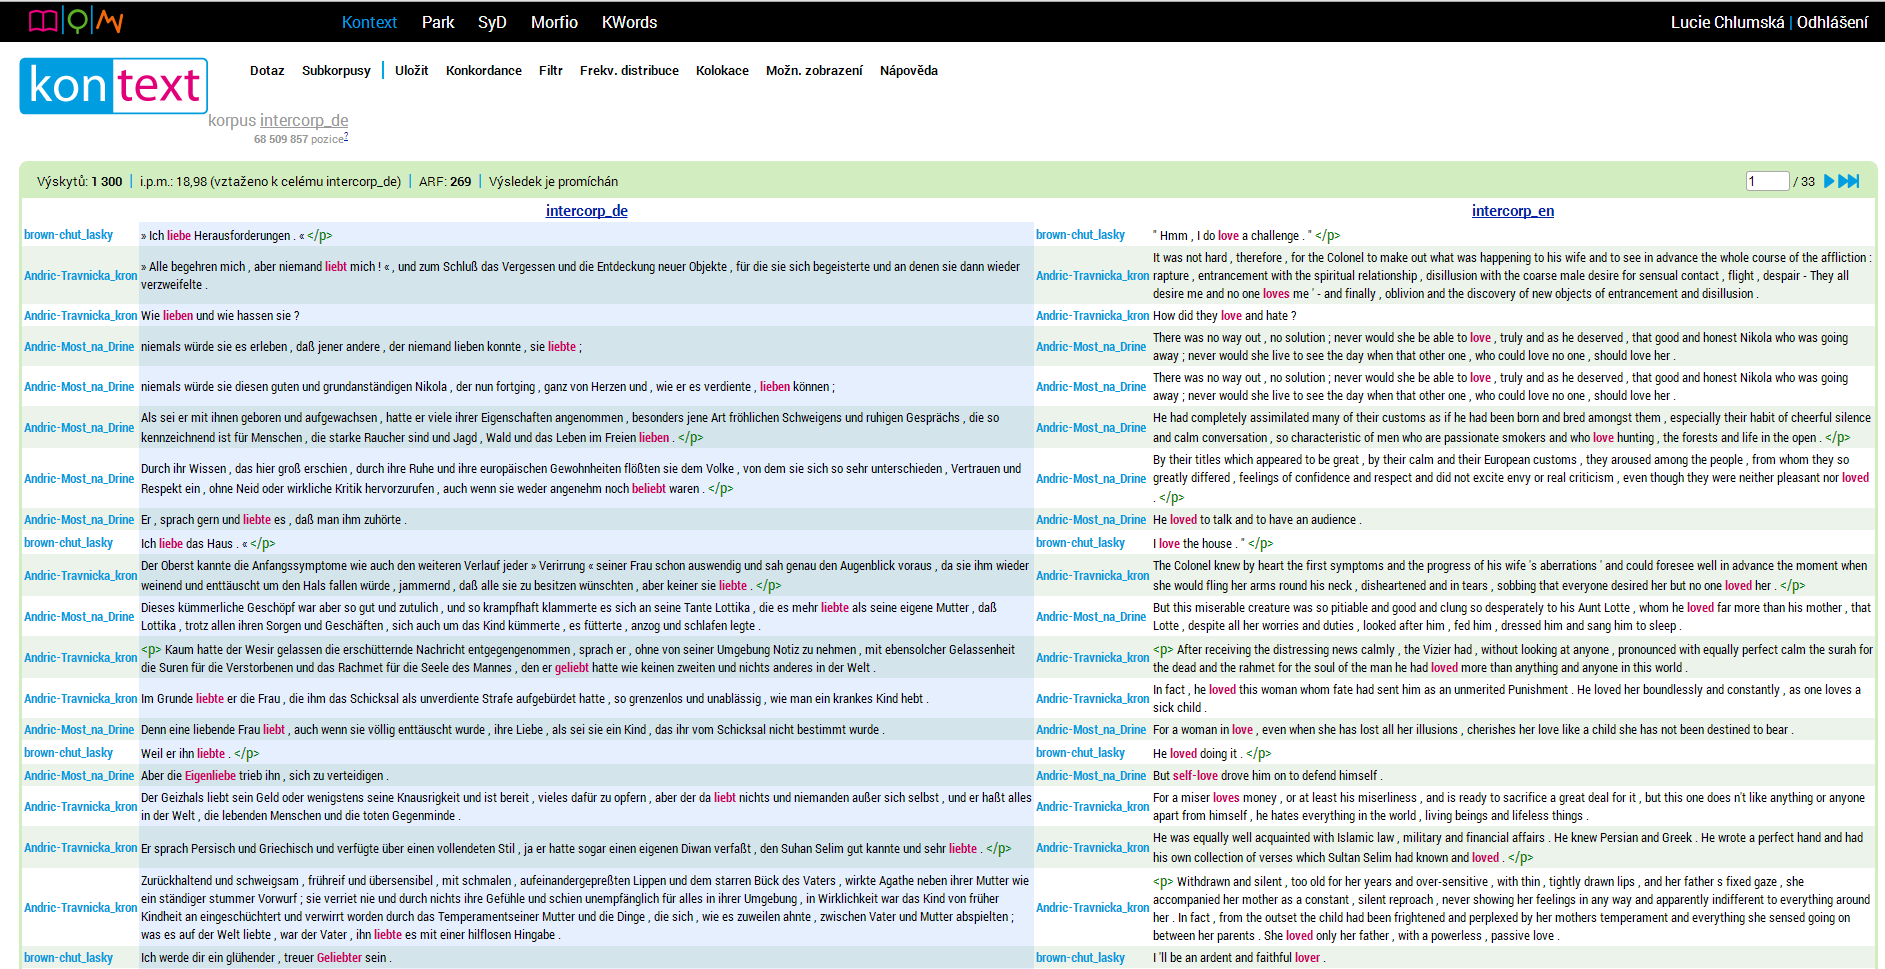This screenshot has height=969, width=1885.
Task: Open the Možn. zobrazení menu
Action: [x=814, y=70]
